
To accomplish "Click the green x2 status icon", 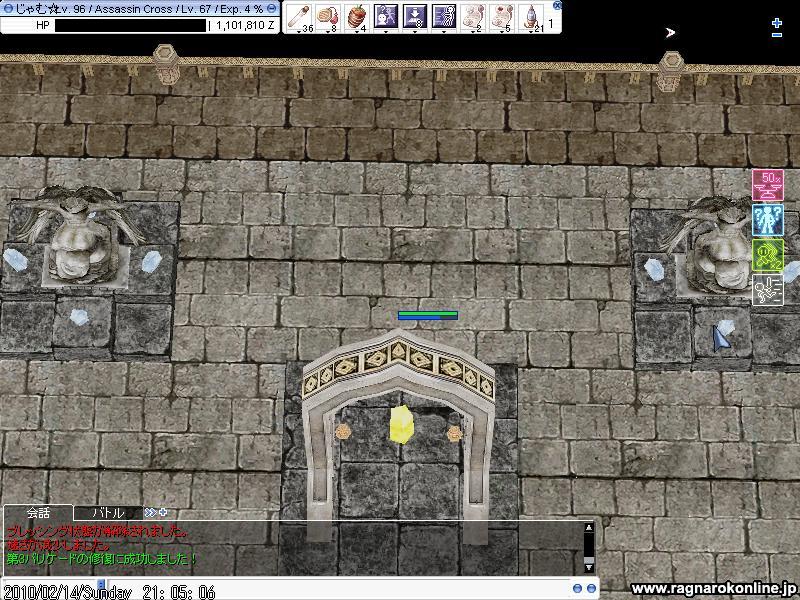I will pyautogui.click(x=768, y=255).
